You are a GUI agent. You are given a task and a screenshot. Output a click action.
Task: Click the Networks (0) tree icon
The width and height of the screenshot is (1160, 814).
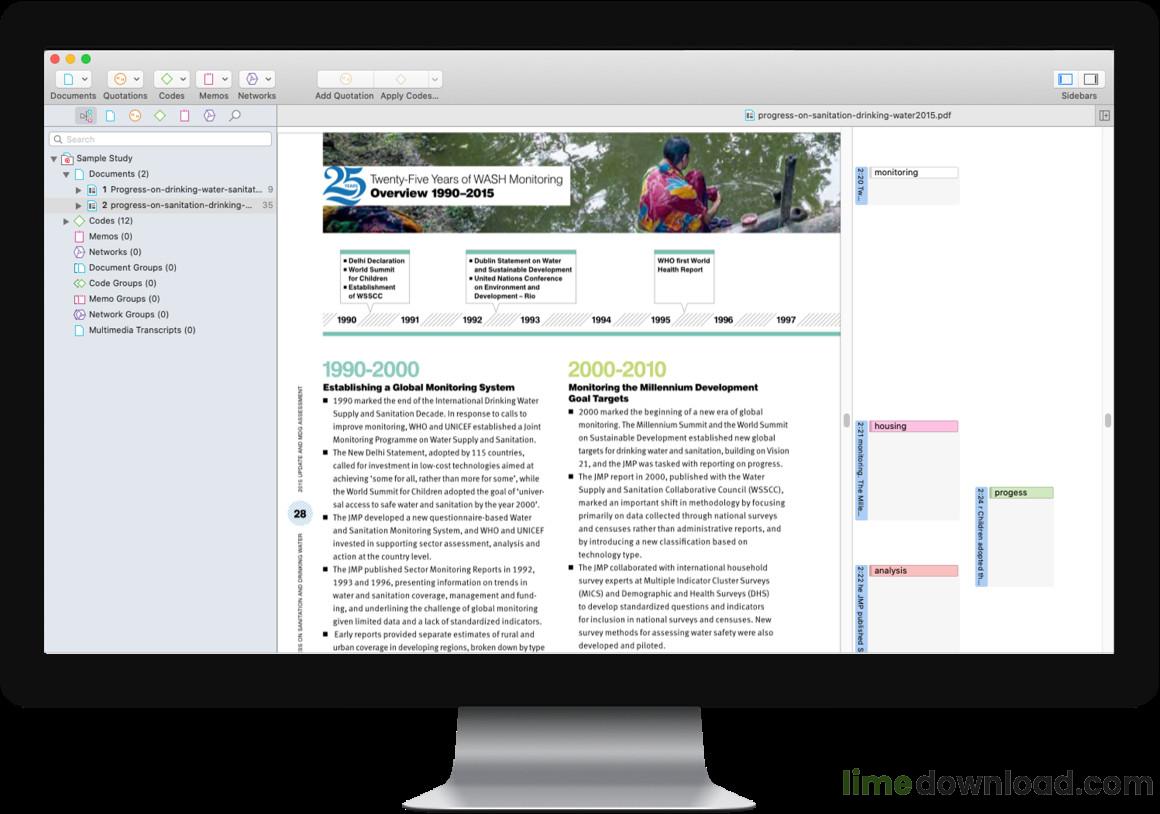79,252
